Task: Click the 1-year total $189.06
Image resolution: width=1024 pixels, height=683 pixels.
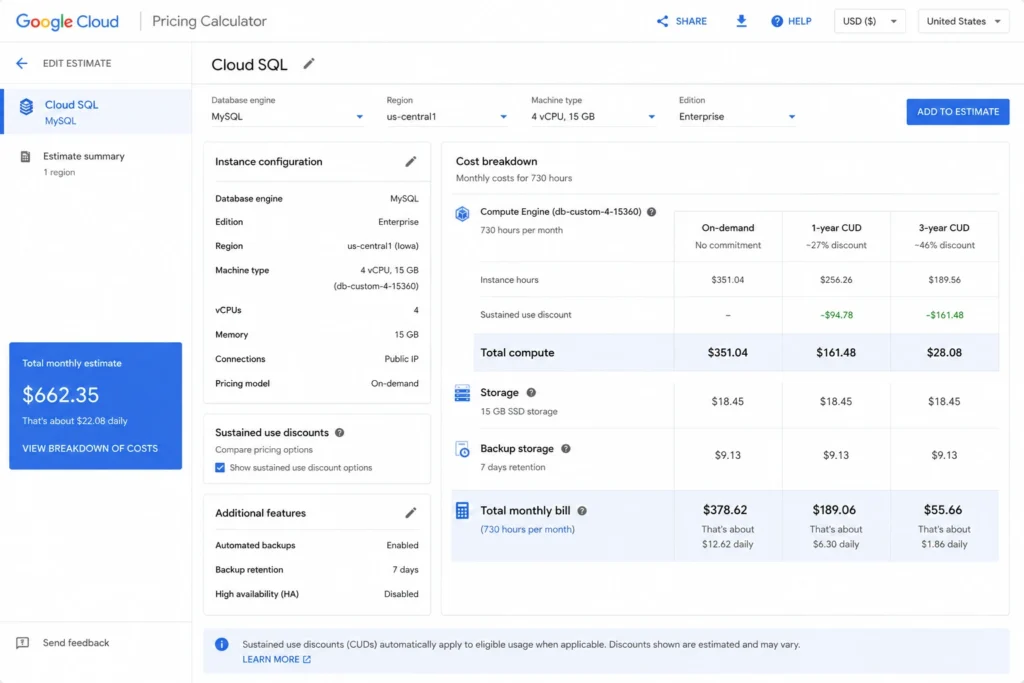Action: coord(834,510)
